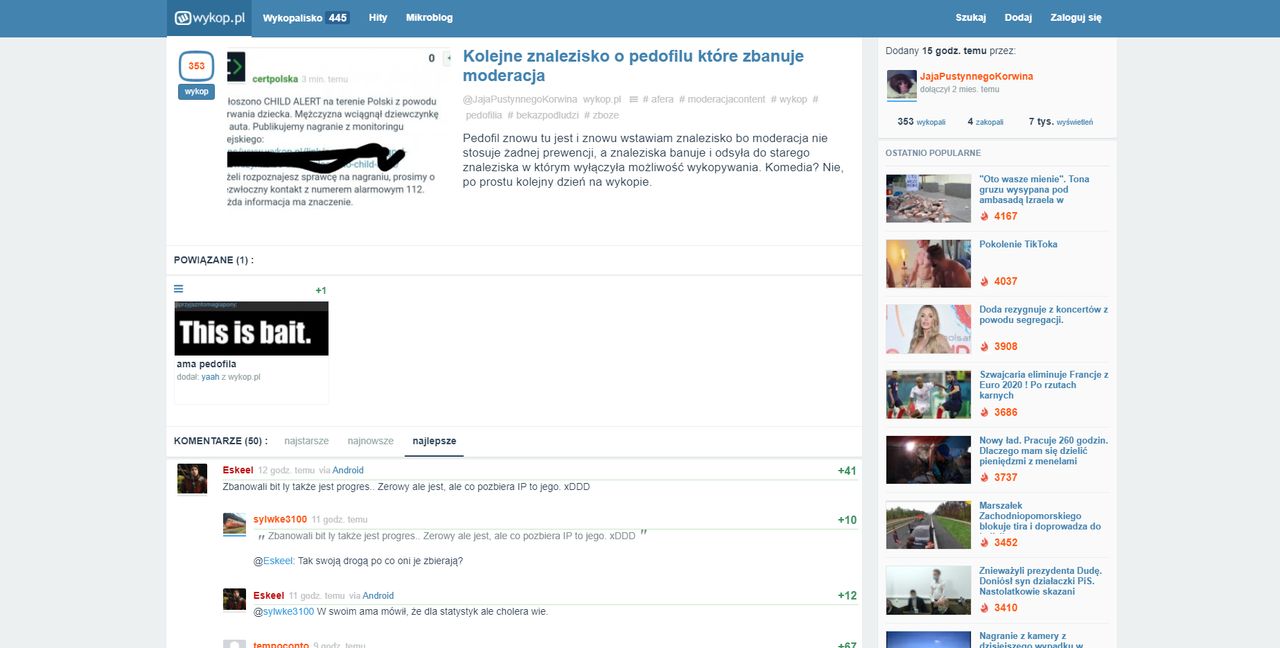Click +41 score on Eskeel comment

(847, 471)
